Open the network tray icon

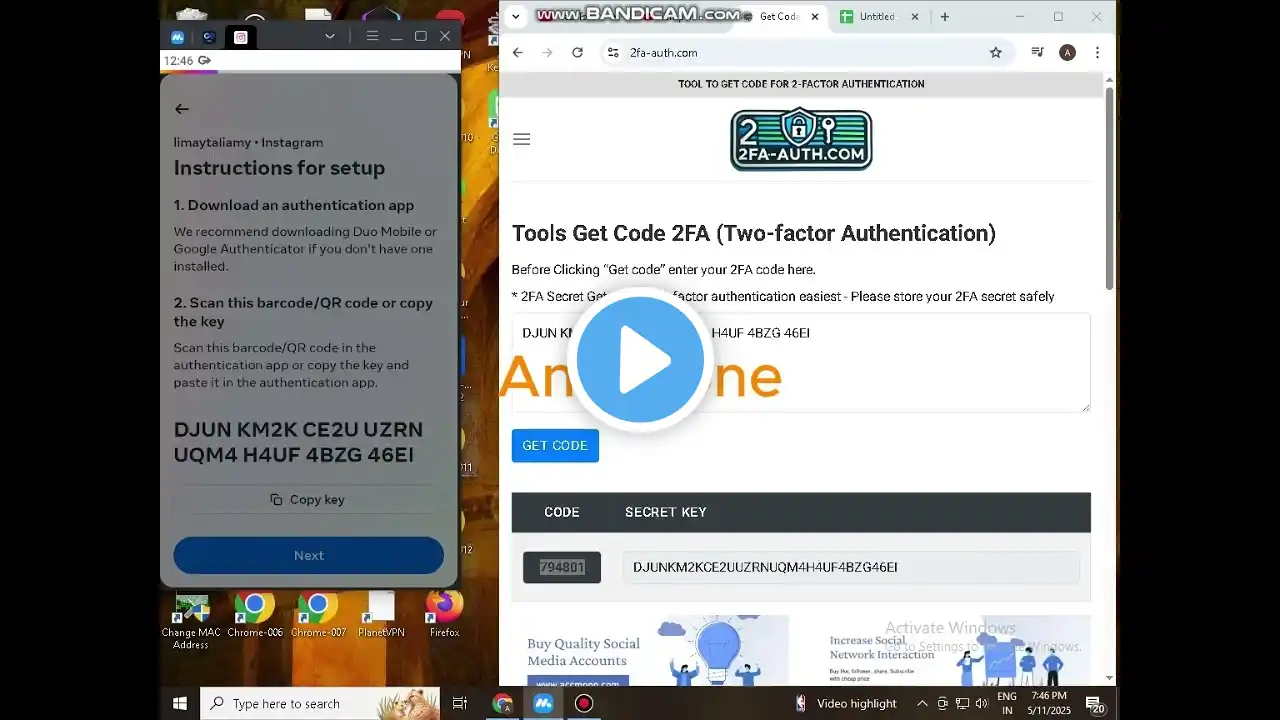tap(962, 704)
